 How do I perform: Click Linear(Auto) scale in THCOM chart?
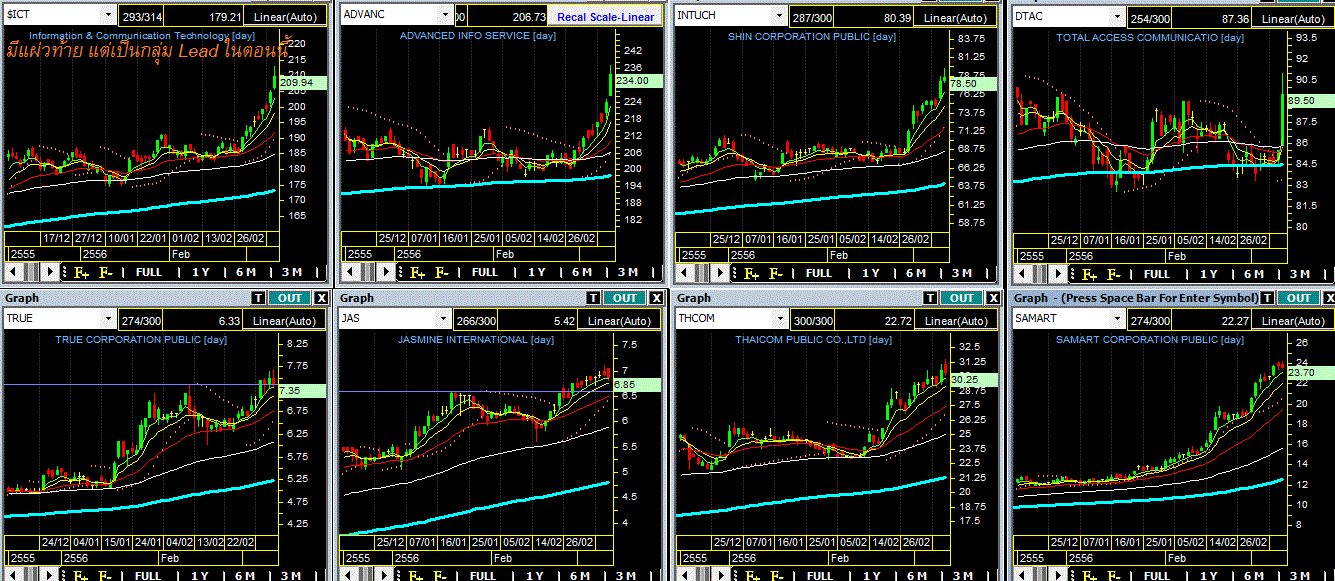click(x=955, y=320)
